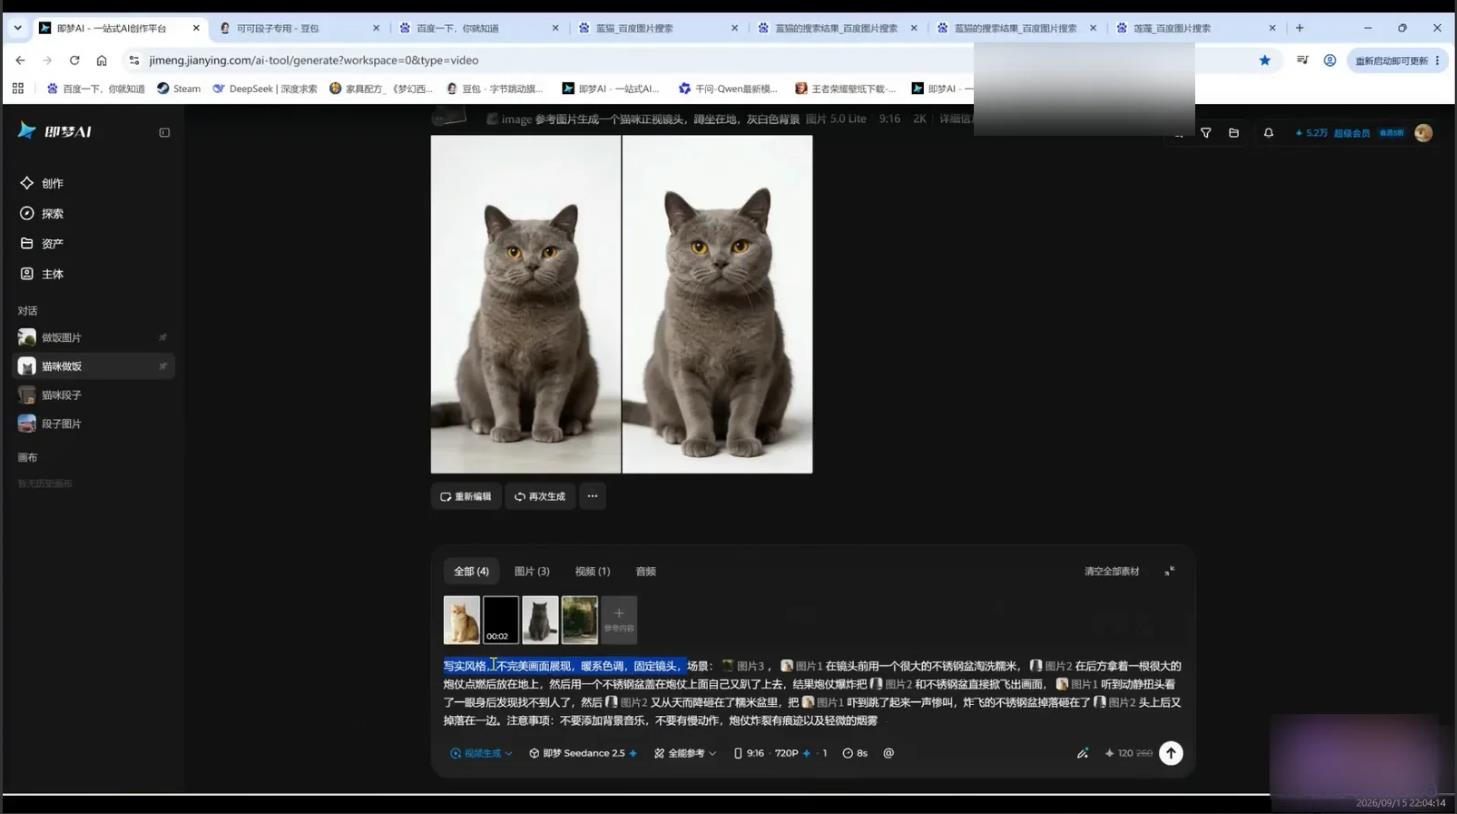Click 清空全部素材 link

1111,571
